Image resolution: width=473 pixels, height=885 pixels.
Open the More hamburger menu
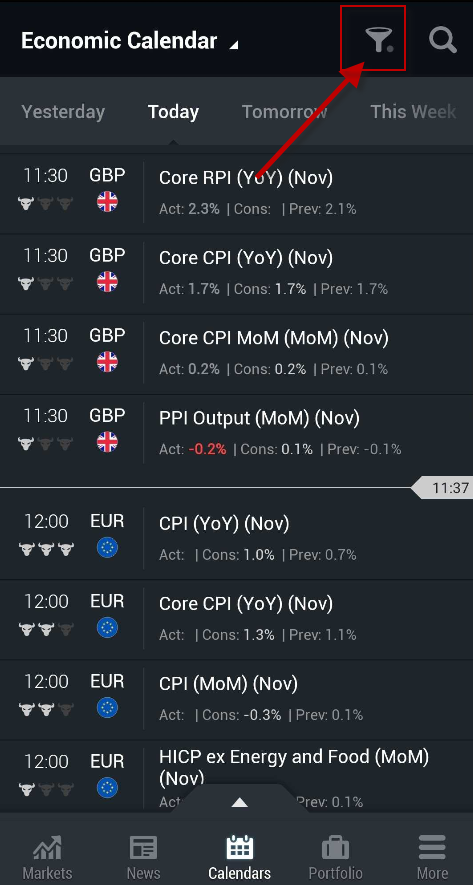[432, 857]
